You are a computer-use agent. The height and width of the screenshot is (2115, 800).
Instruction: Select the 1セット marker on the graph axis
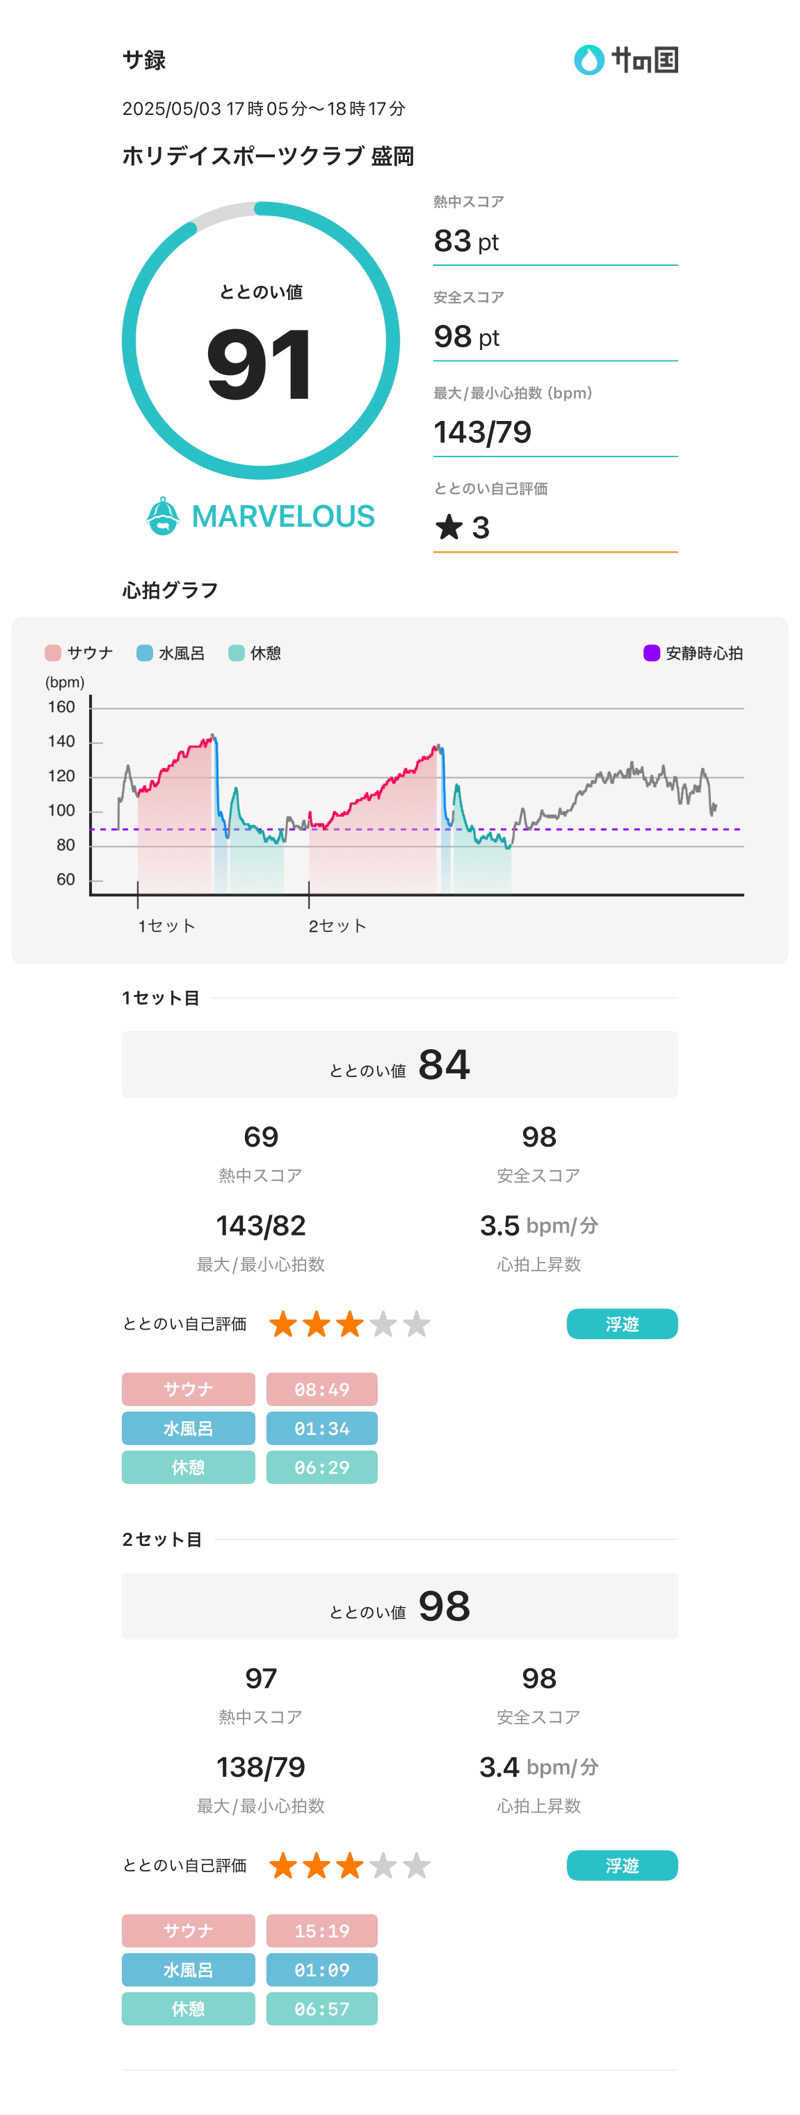(166, 925)
